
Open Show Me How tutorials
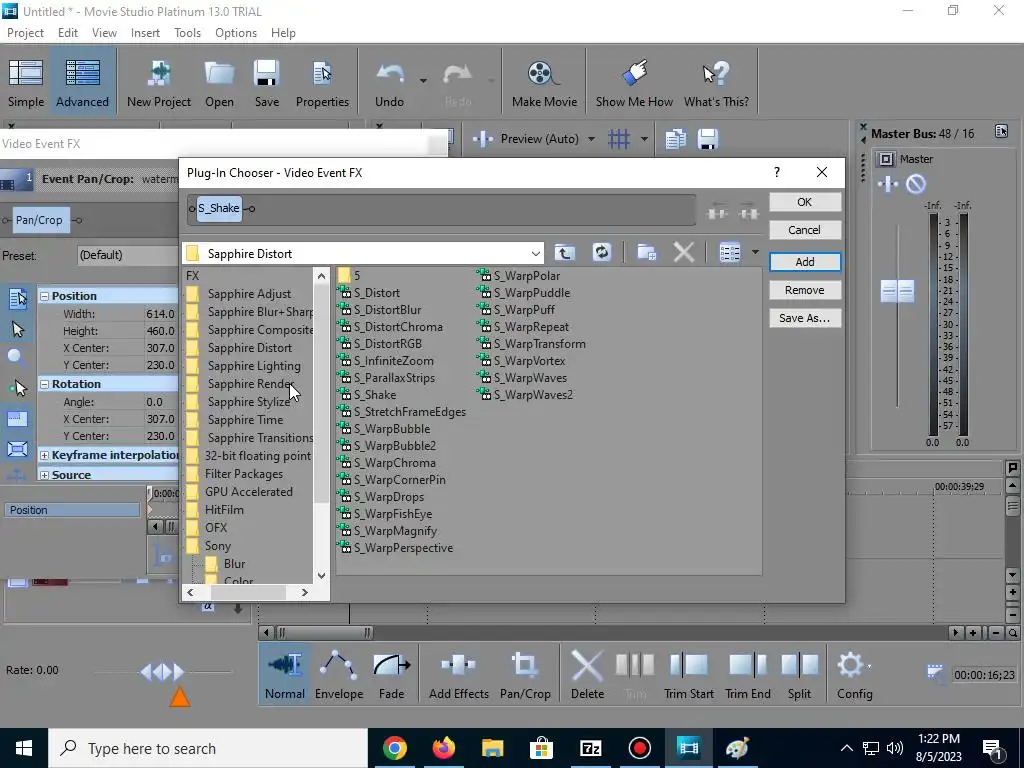[x=634, y=82]
